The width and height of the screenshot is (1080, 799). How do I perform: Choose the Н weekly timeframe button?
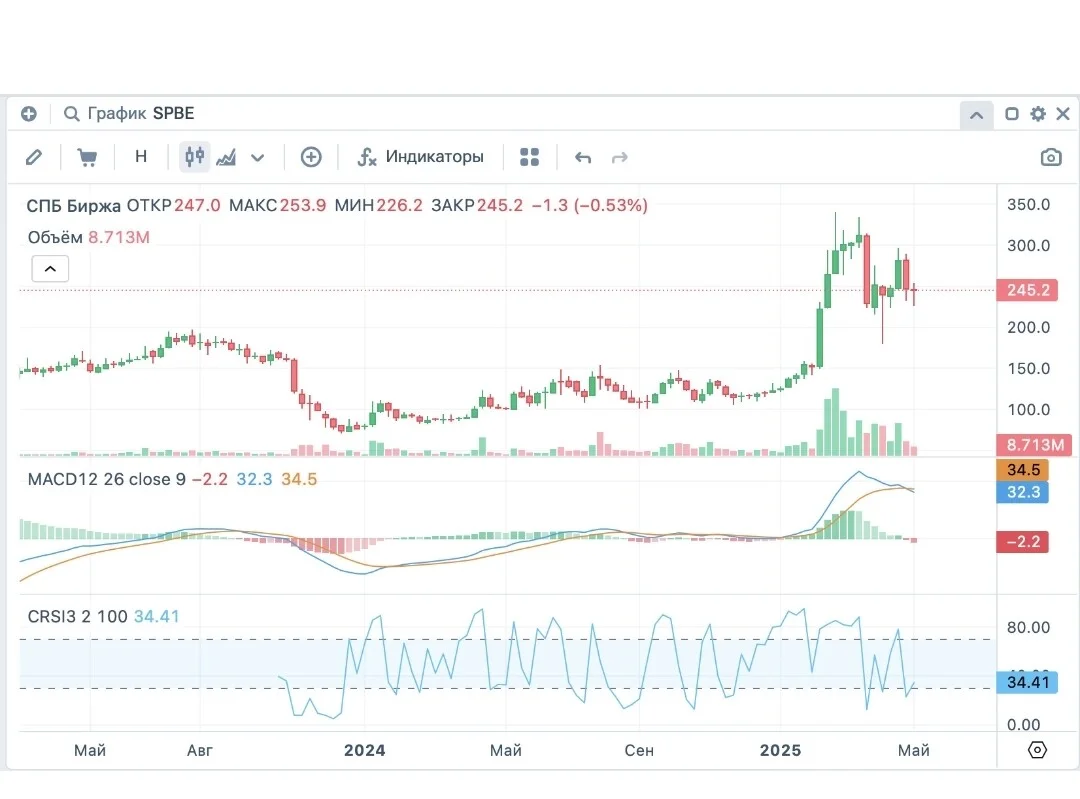(x=141, y=157)
